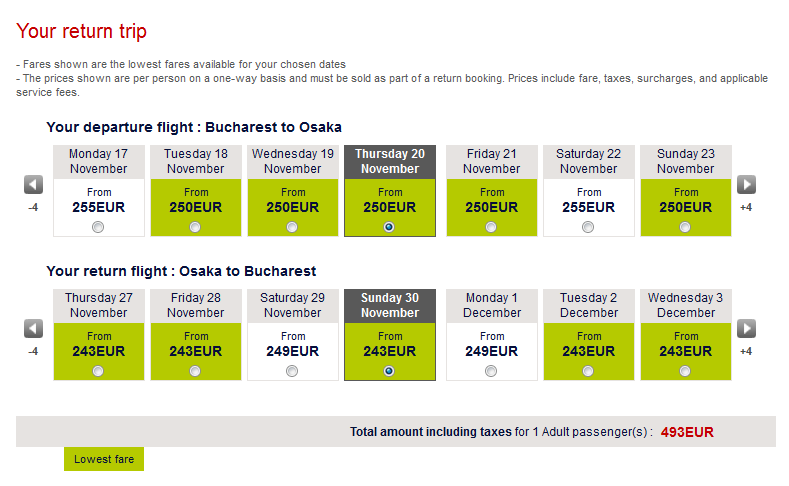Select Thursday 27 November return radio button
The width and height of the screenshot is (789, 486).
coord(97,371)
